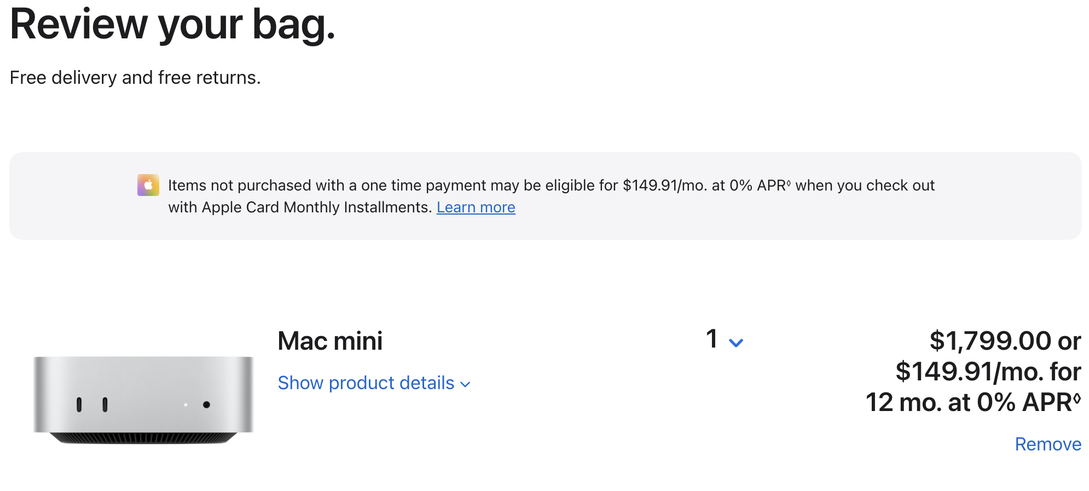Click the right USB-C port on Mac mini
Image resolution: width=1089 pixels, height=491 pixels.
[104, 405]
